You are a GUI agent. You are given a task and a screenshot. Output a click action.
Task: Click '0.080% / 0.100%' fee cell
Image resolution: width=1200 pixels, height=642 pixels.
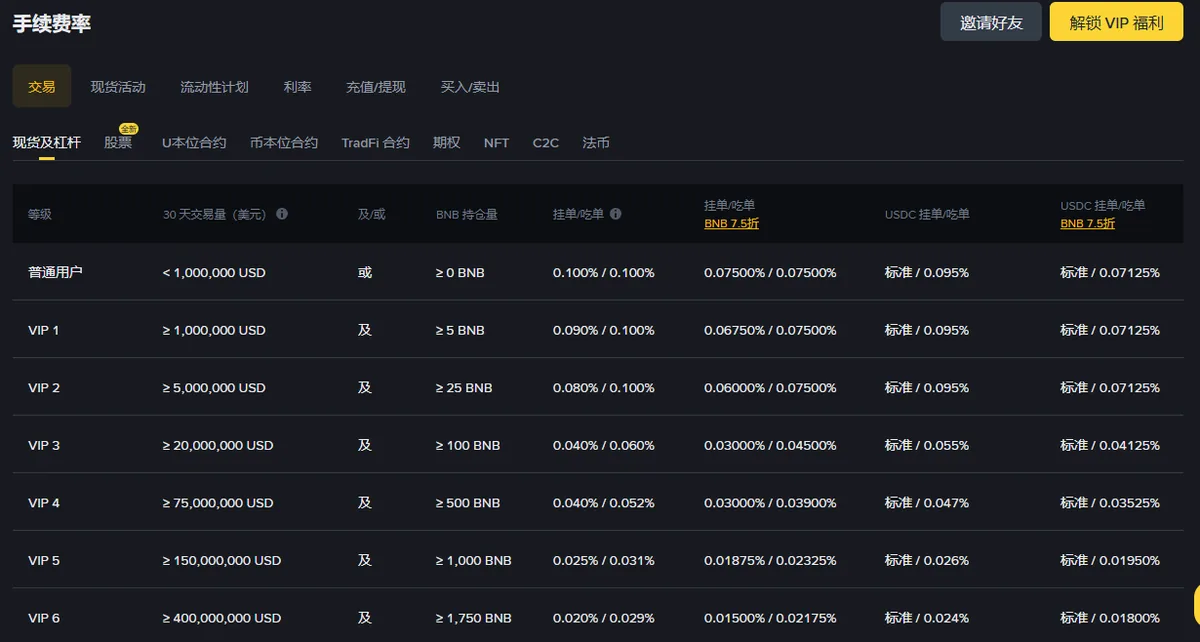point(604,387)
